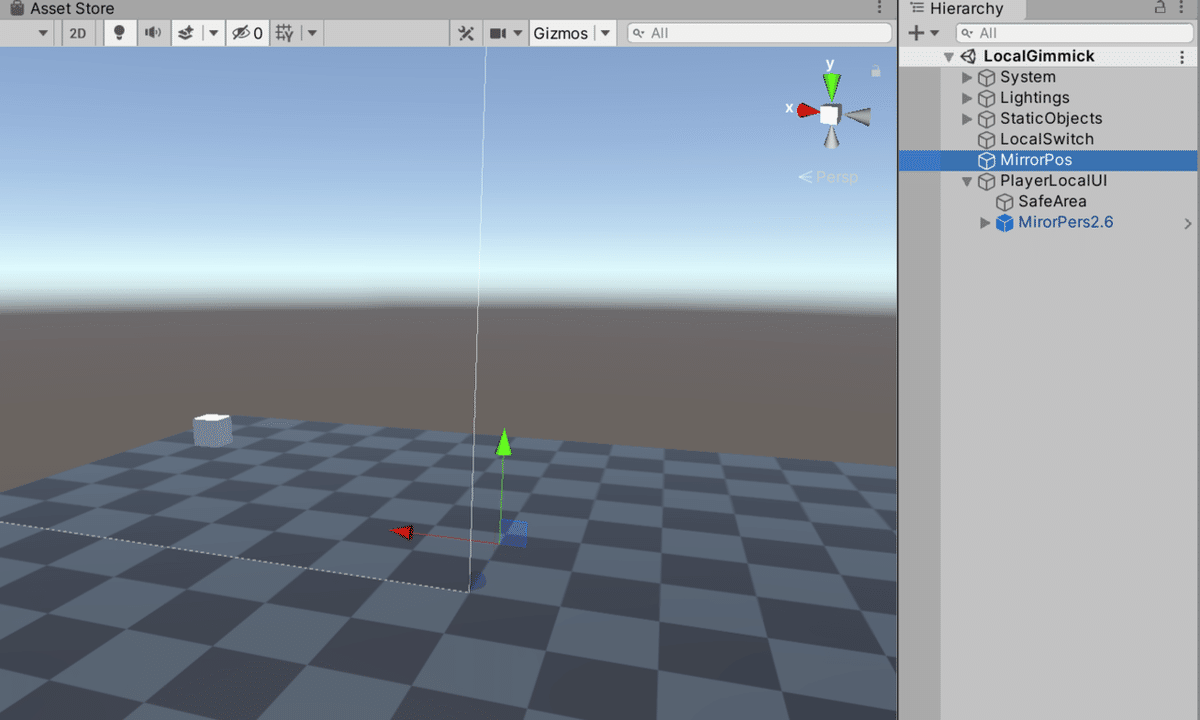Open Hierarchy panel options kebab menu
Screen dimensions: 1200x720
(1182, 8)
